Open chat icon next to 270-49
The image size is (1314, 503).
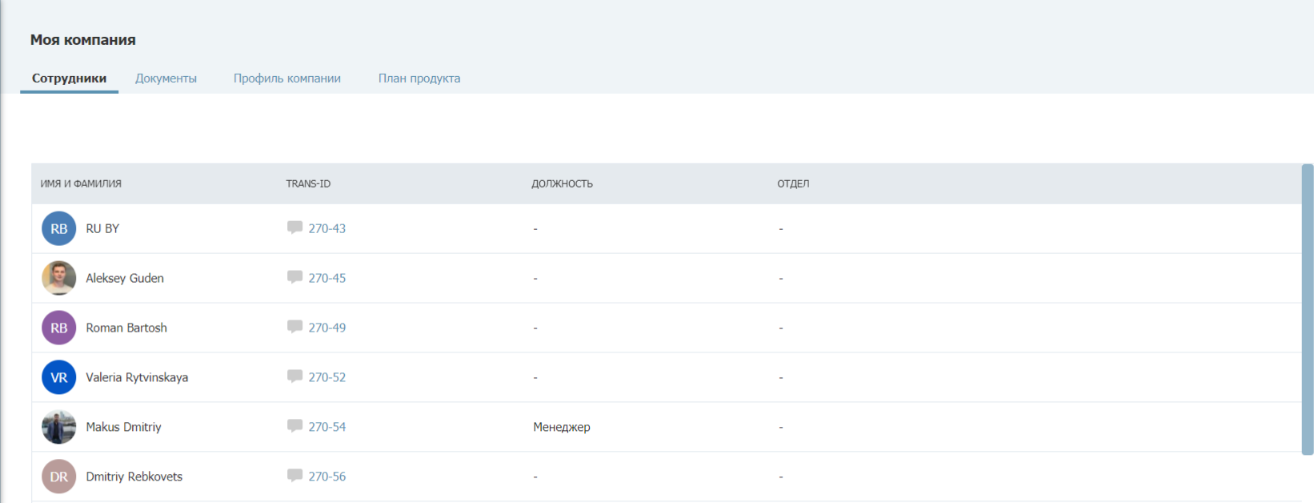[x=294, y=326]
